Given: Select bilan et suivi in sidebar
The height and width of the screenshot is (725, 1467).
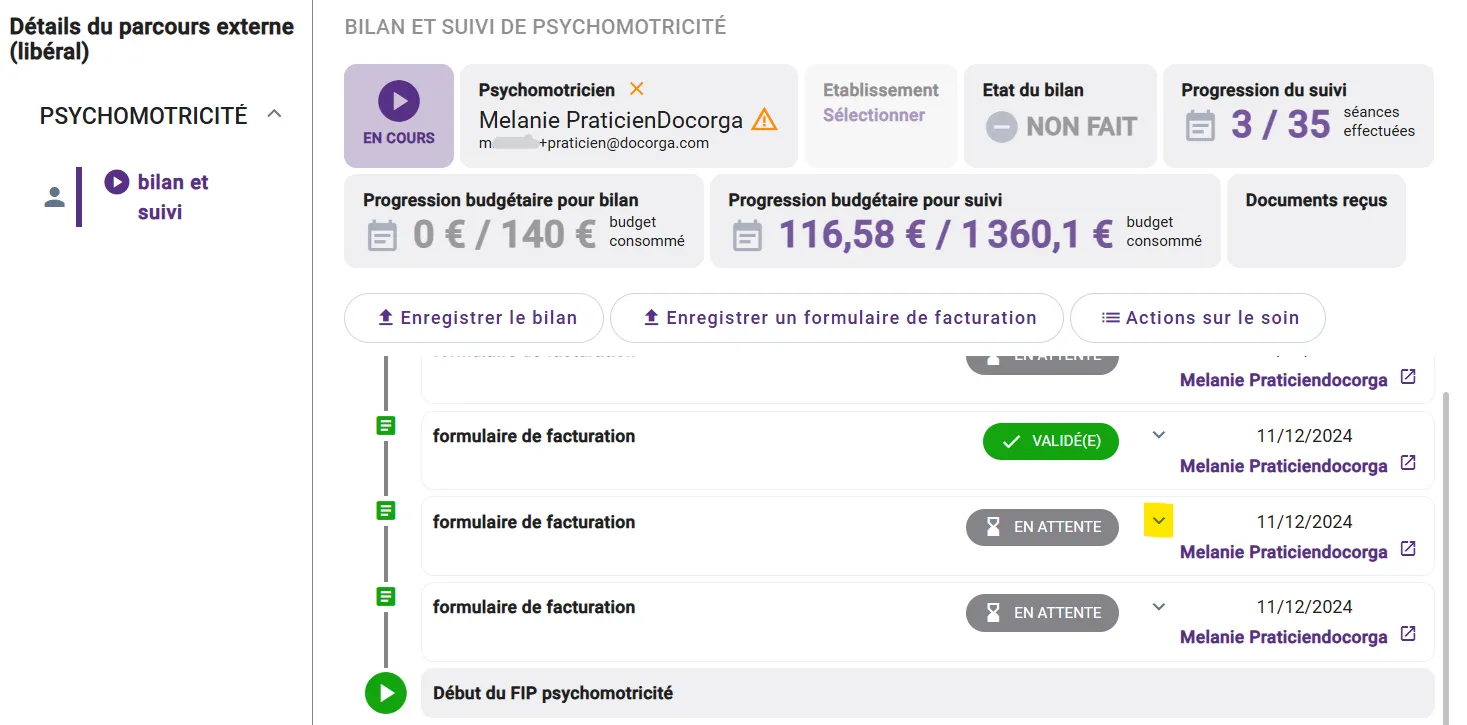Looking at the screenshot, I should click(x=172, y=197).
